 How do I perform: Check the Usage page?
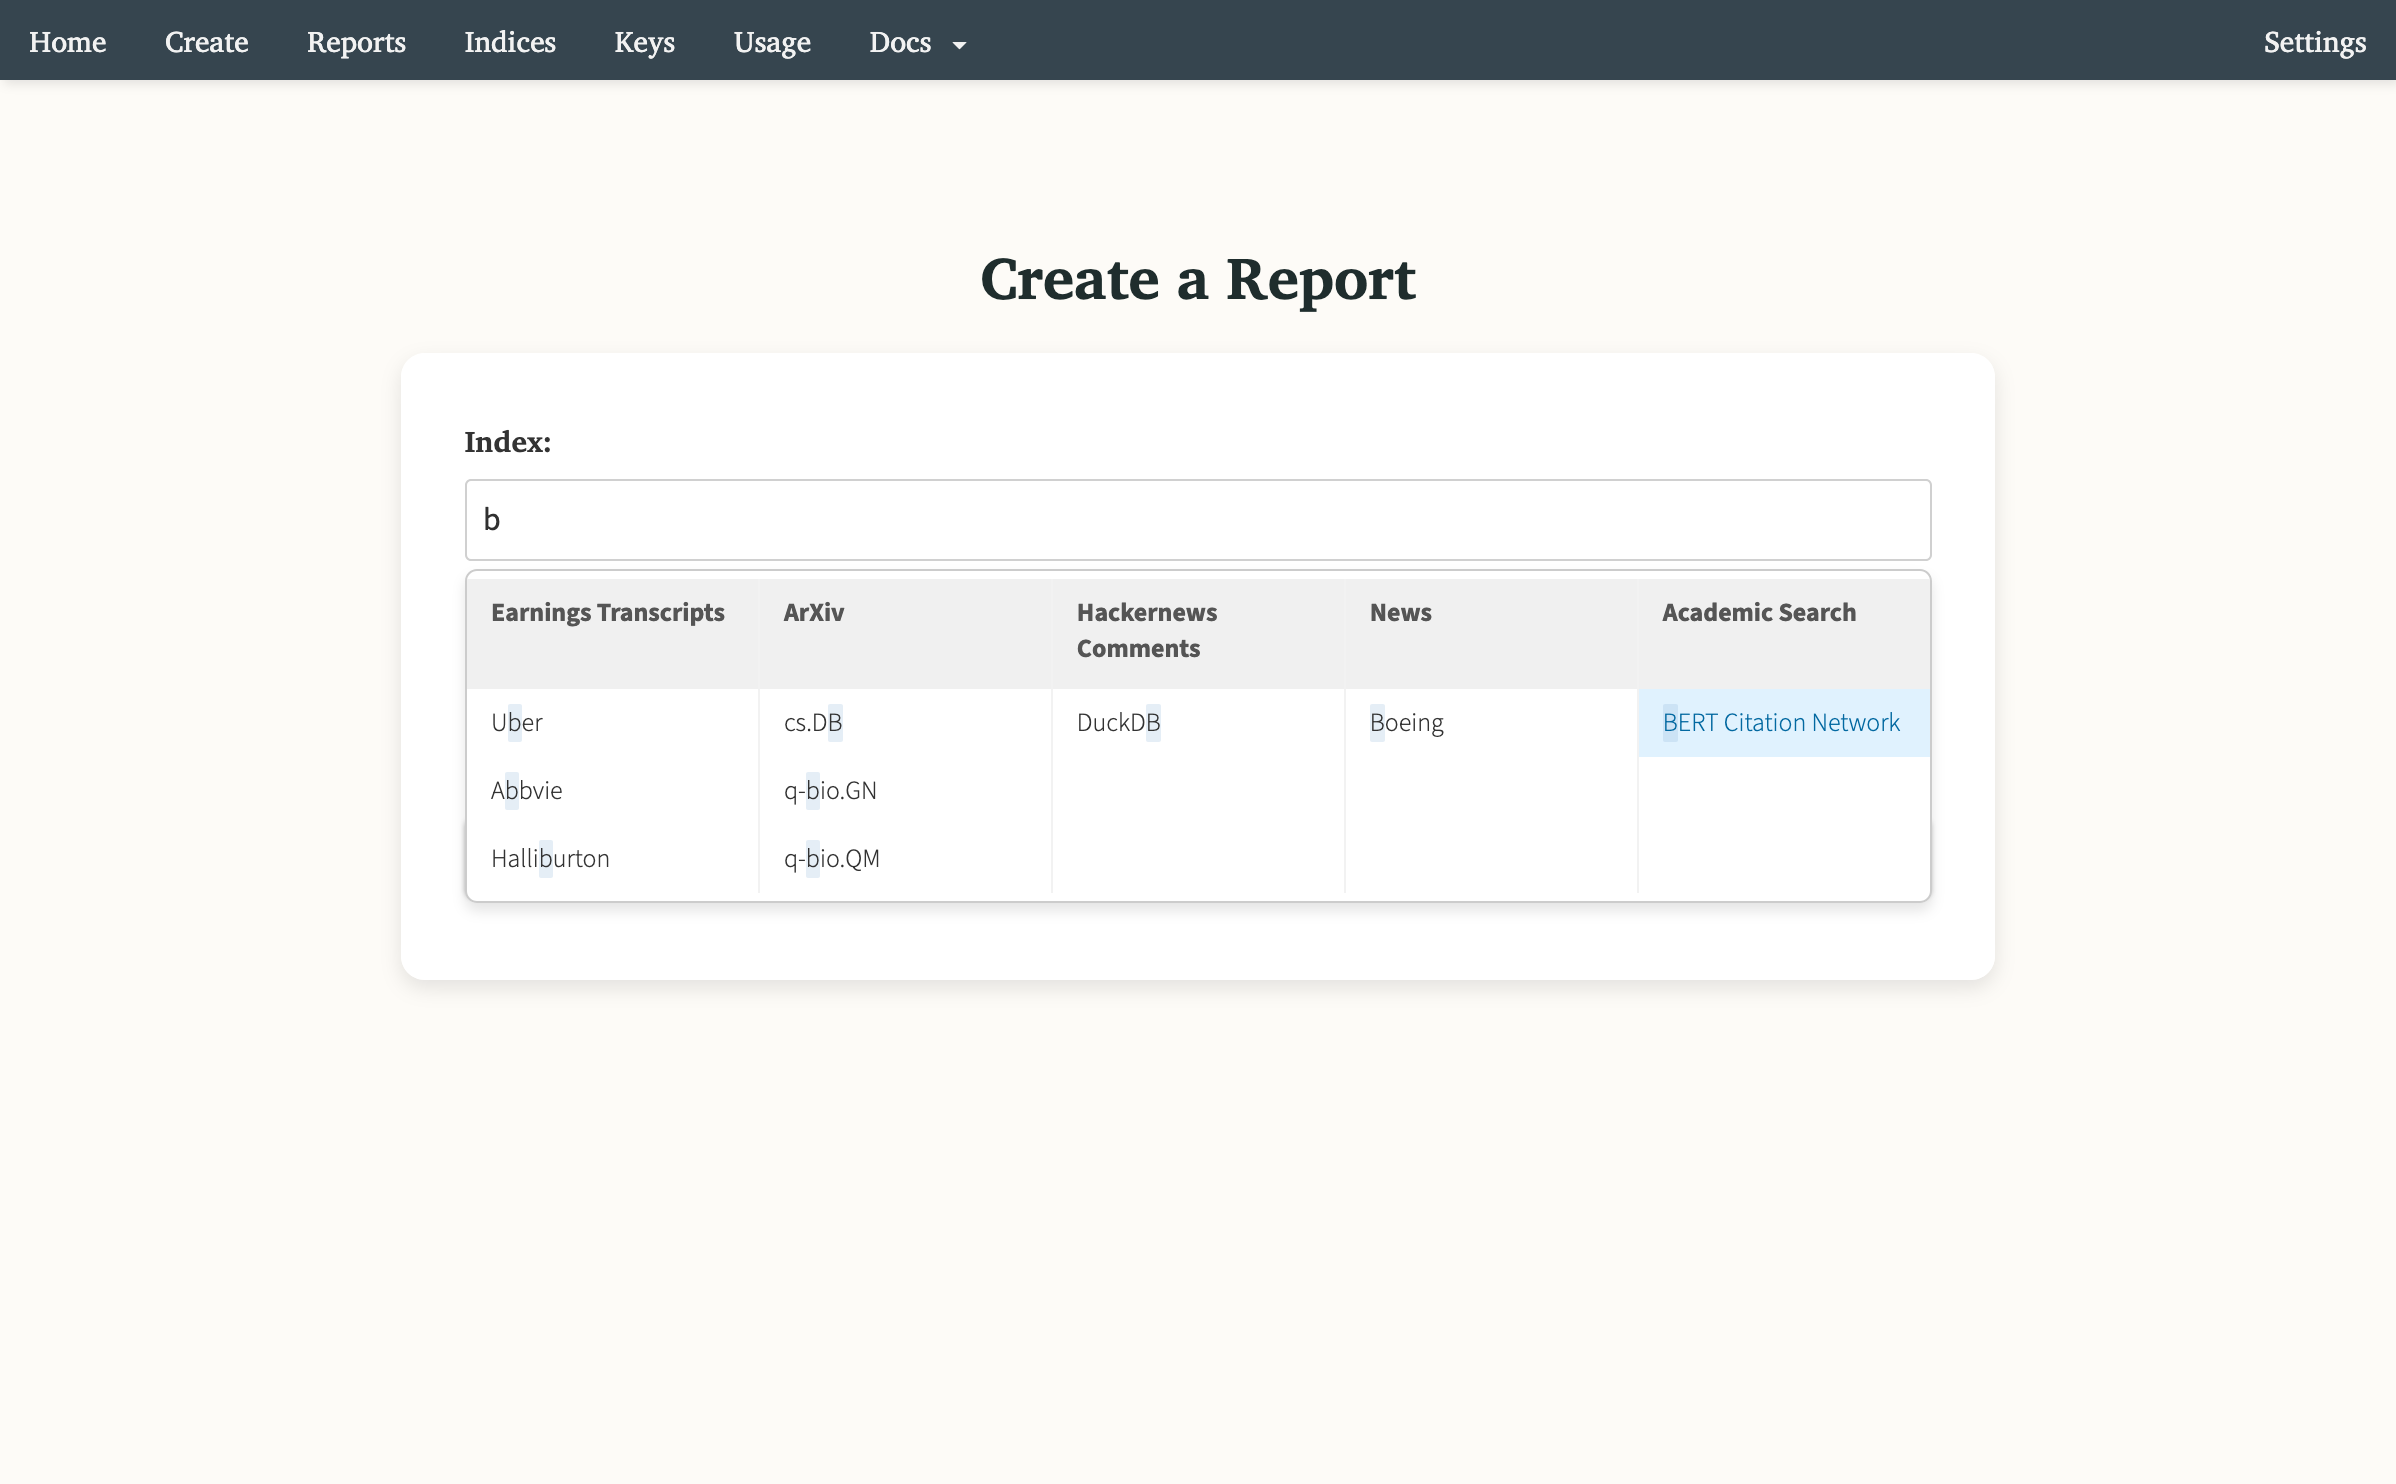click(771, 42)
